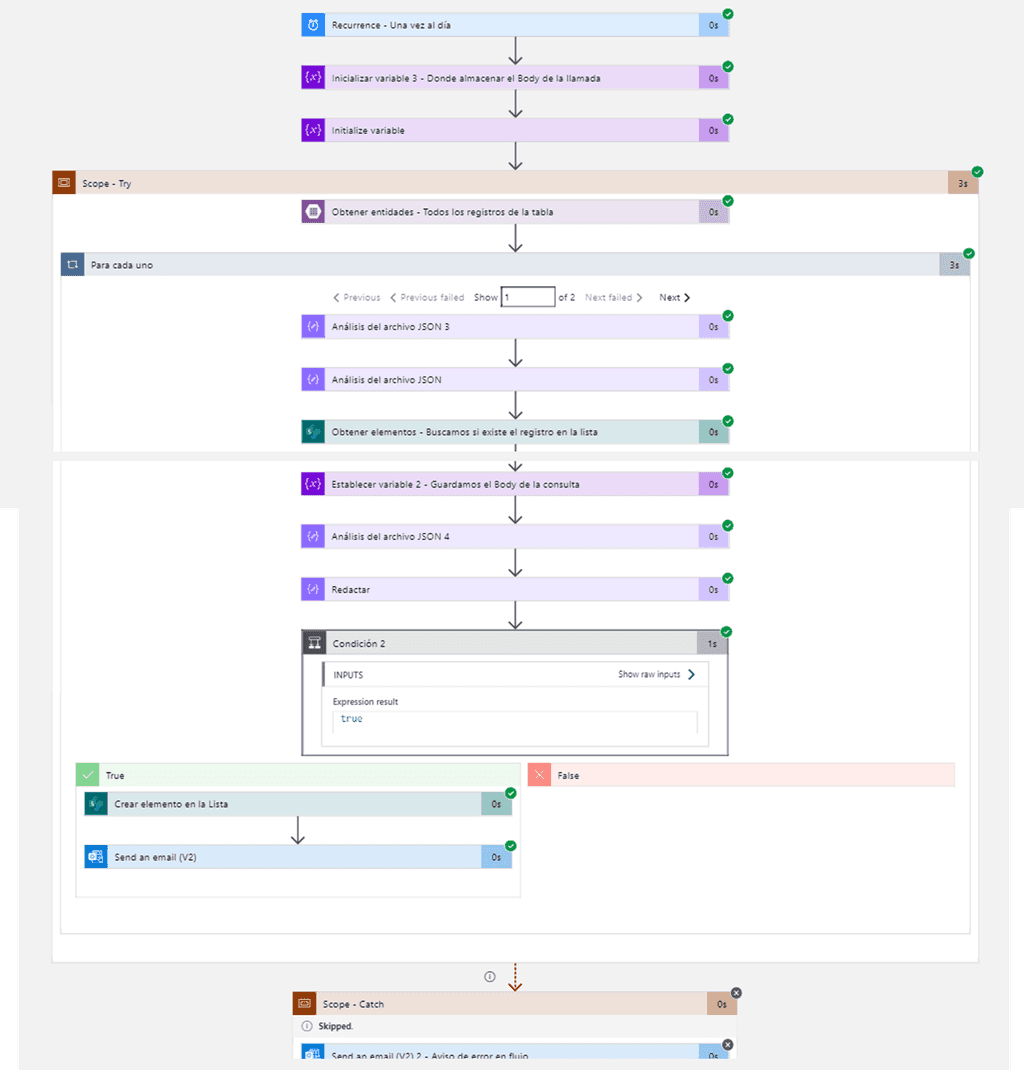
Task: Click the 3s duration on Scope - Try
Action: click(963, 184)
